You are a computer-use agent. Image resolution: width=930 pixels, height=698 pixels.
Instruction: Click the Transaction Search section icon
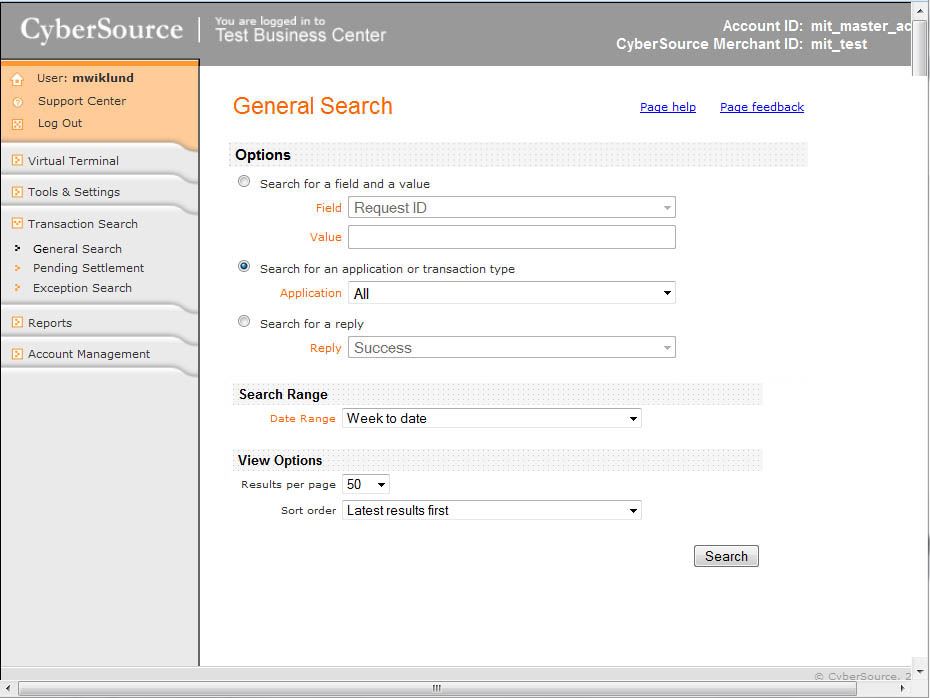click(17, 224)
